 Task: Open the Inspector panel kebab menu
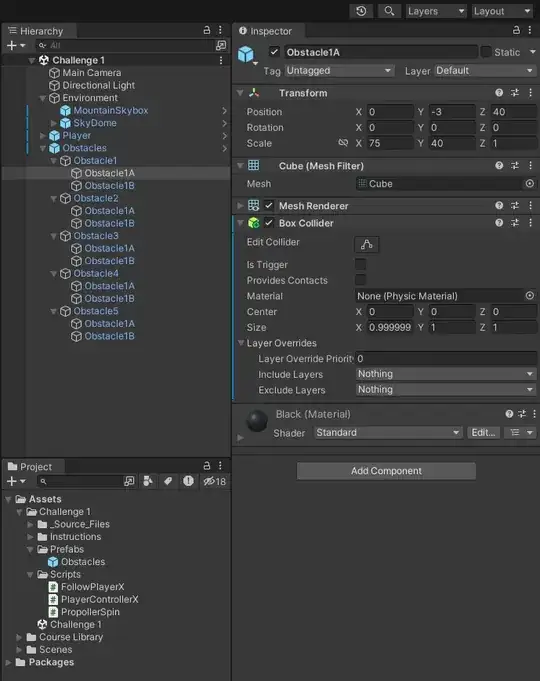pos(530,30)
